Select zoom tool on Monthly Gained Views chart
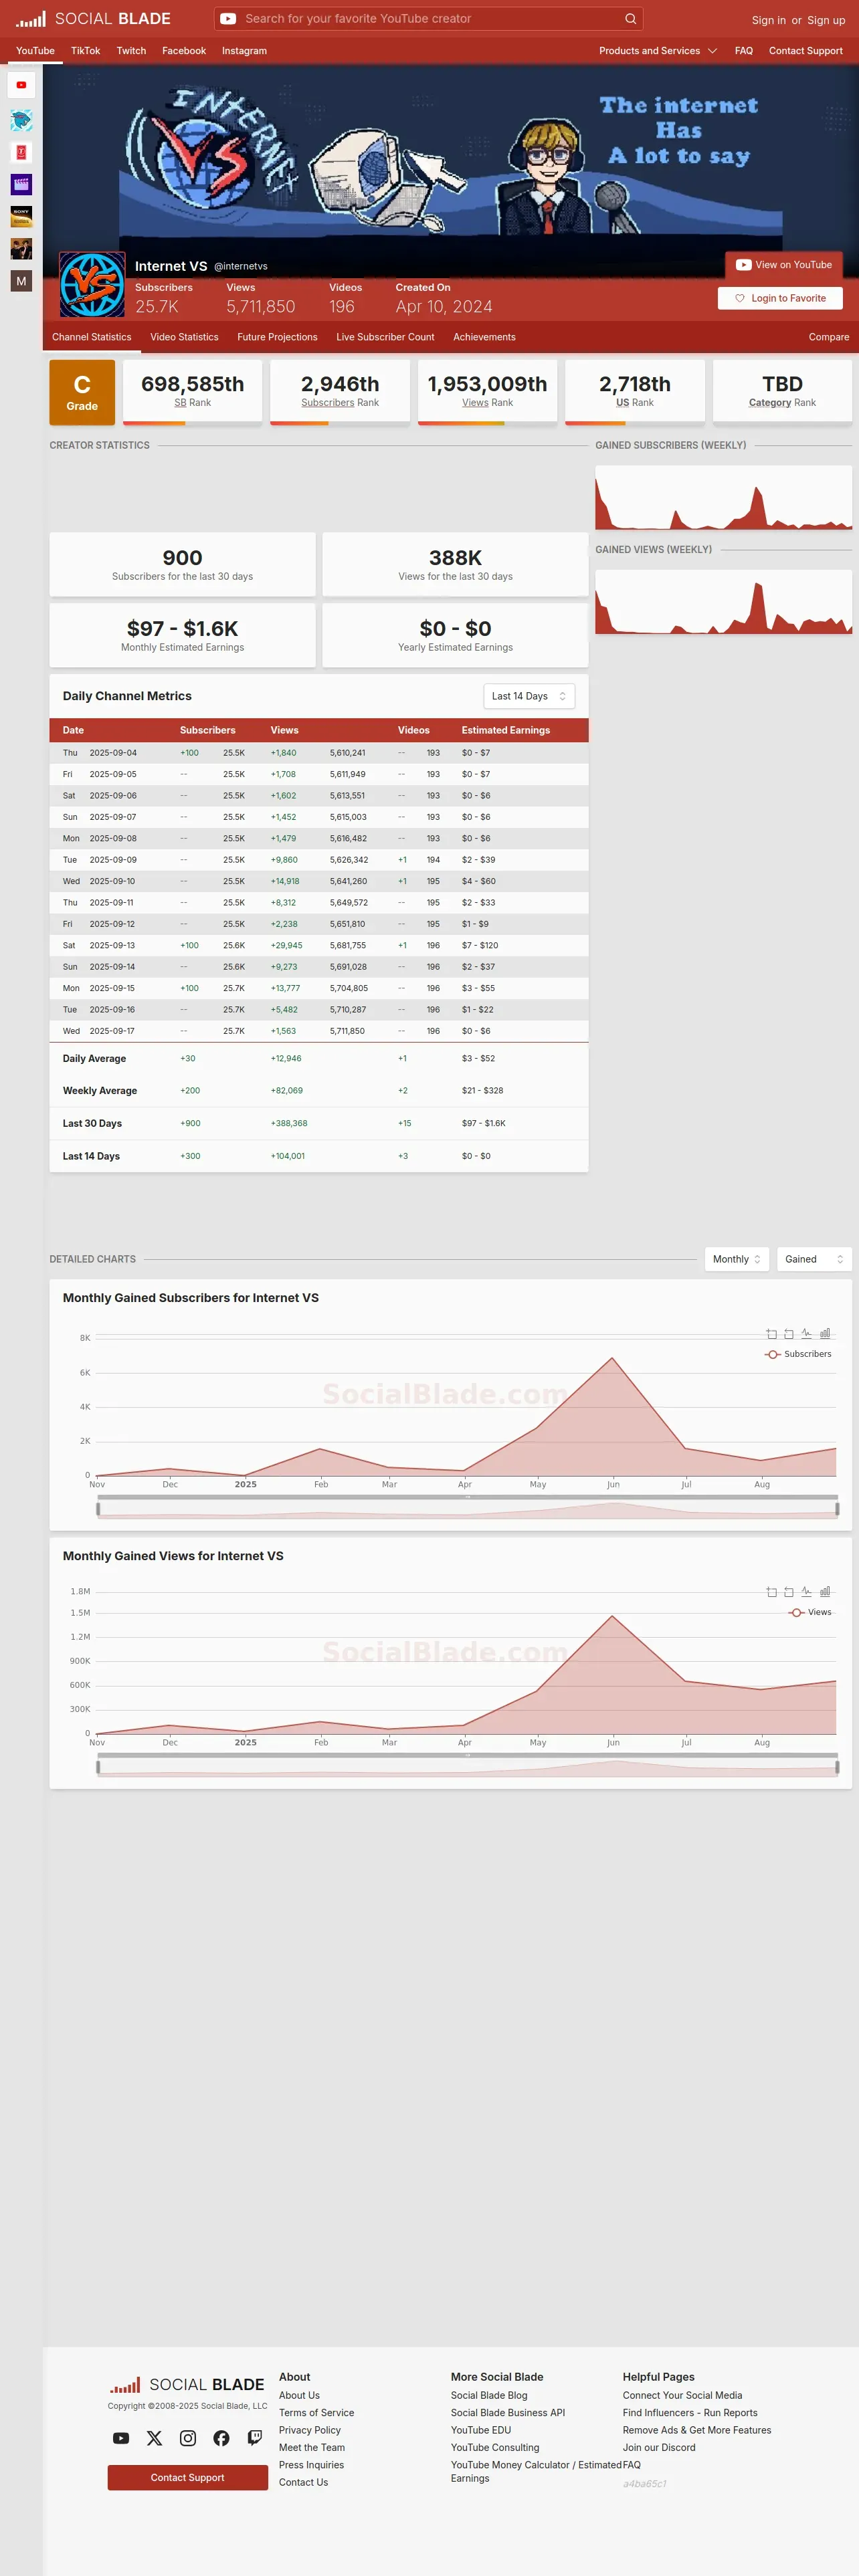Viewport: 859px width, 2576px height. click(771, 1592)
